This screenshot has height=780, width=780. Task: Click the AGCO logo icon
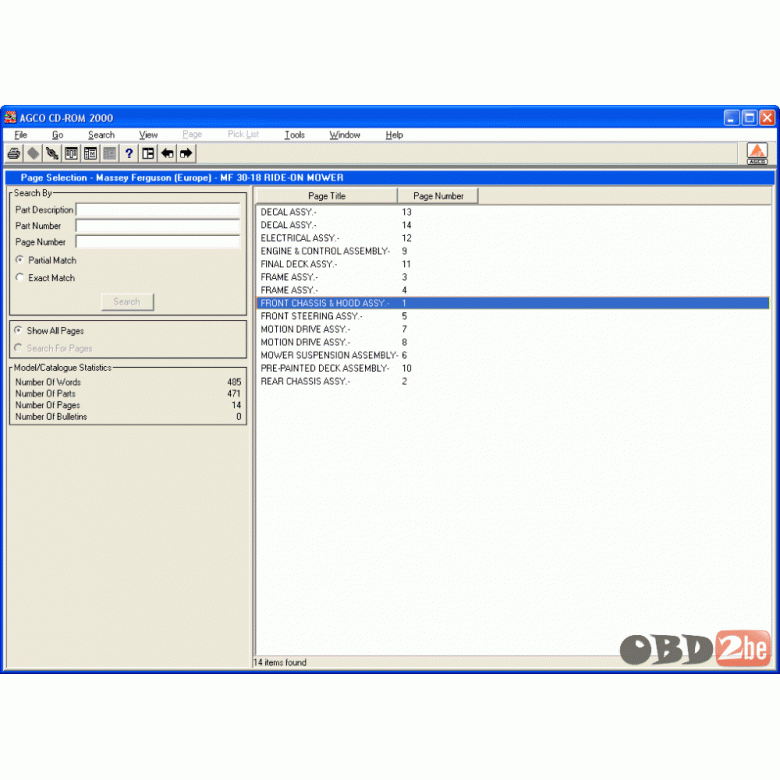coord(757,153)
